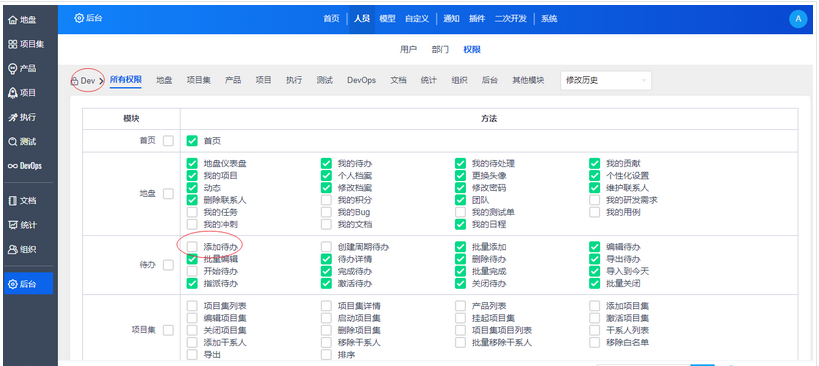The height and width of the screenshot is (366, 819).
Task: Open 项目集 in the sidebar
Action: pyautogui.click(x=26, y=44)
